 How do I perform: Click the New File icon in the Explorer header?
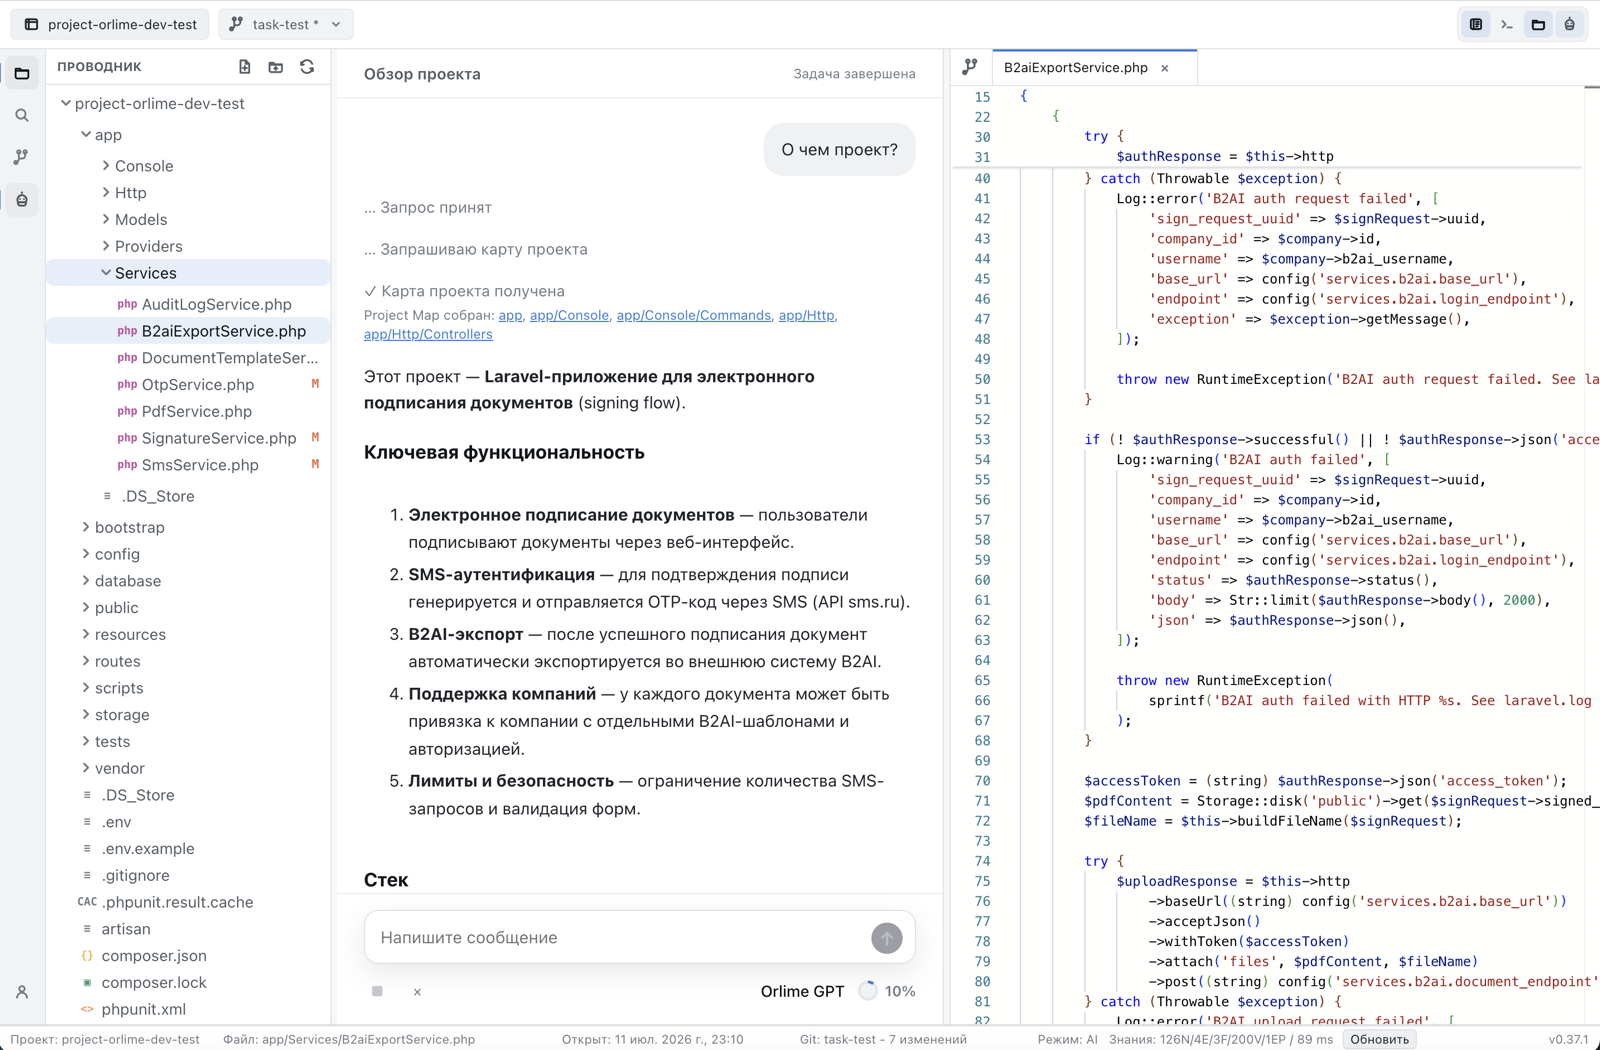(x=245, y=67)
